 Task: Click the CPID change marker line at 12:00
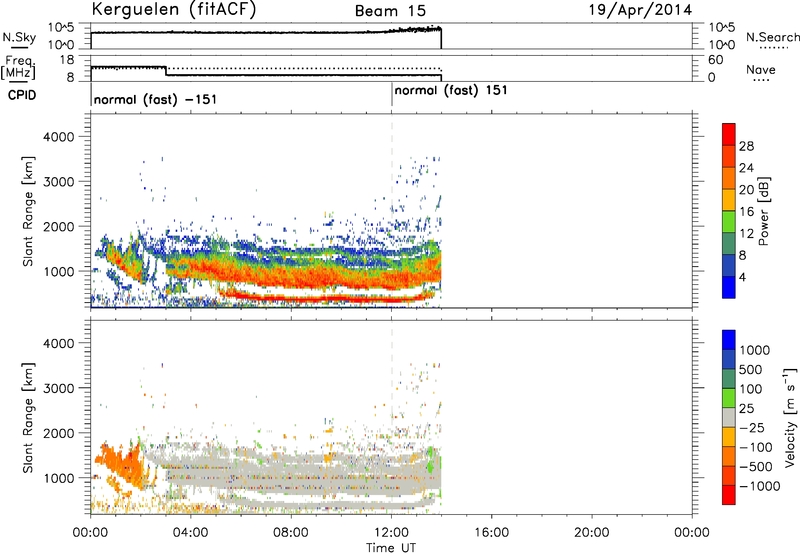(392, 95)
